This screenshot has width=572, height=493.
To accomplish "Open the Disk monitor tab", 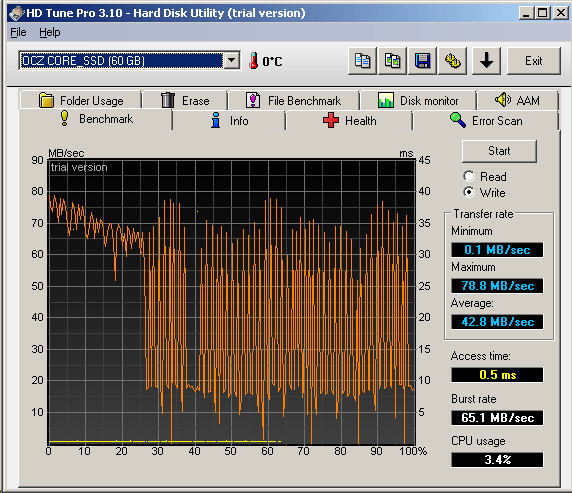I will (x=418, y=100).
